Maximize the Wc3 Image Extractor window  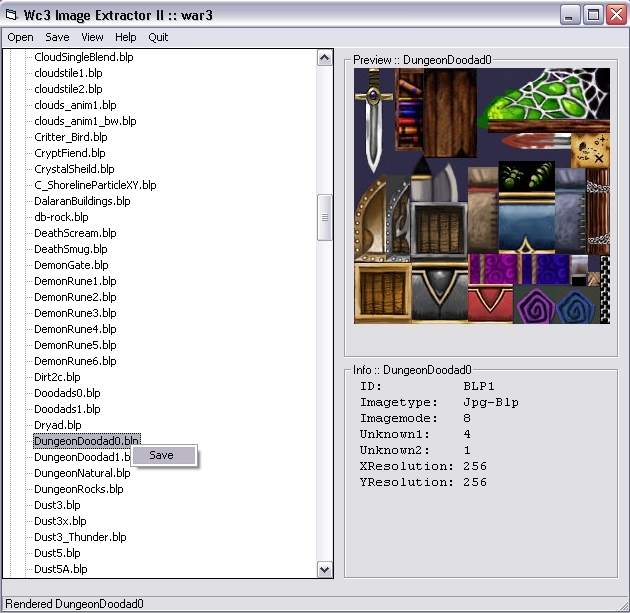click(593, 15)
